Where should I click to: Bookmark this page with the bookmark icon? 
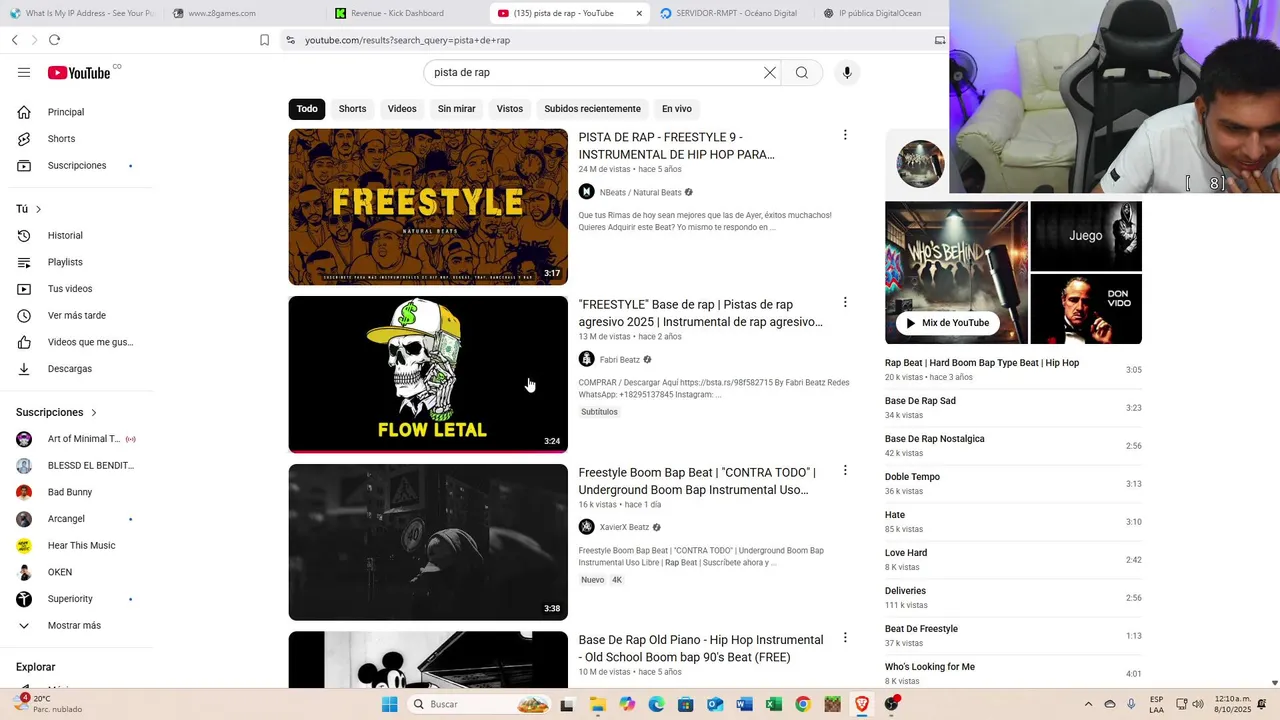click(264, 40)
